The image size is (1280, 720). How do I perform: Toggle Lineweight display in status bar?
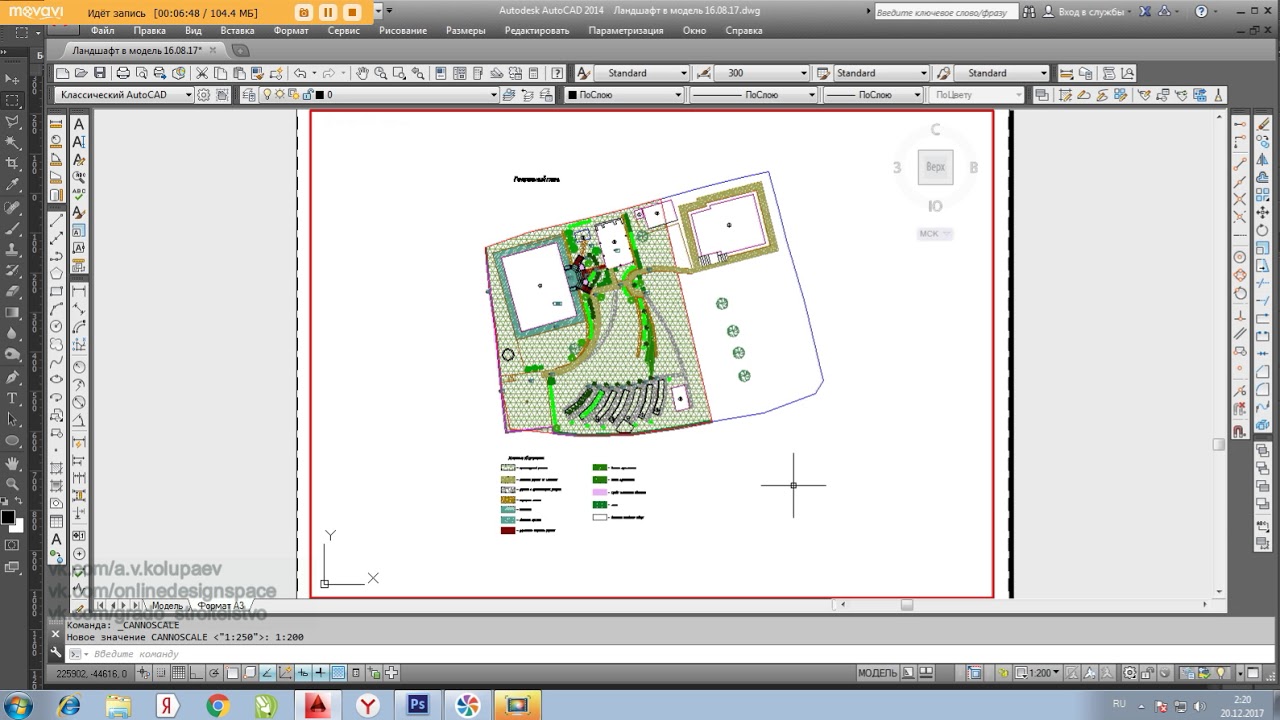point(320,673)
